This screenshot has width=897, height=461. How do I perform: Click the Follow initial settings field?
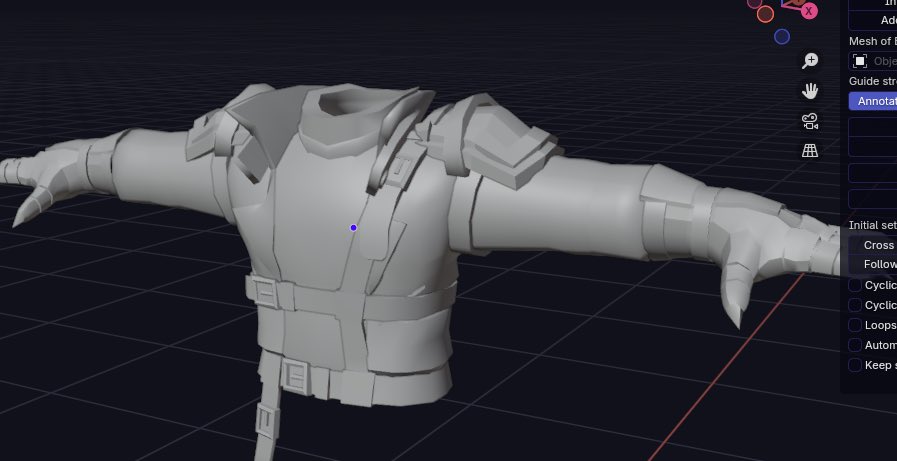pyautogui.click(x=873, y=264)
